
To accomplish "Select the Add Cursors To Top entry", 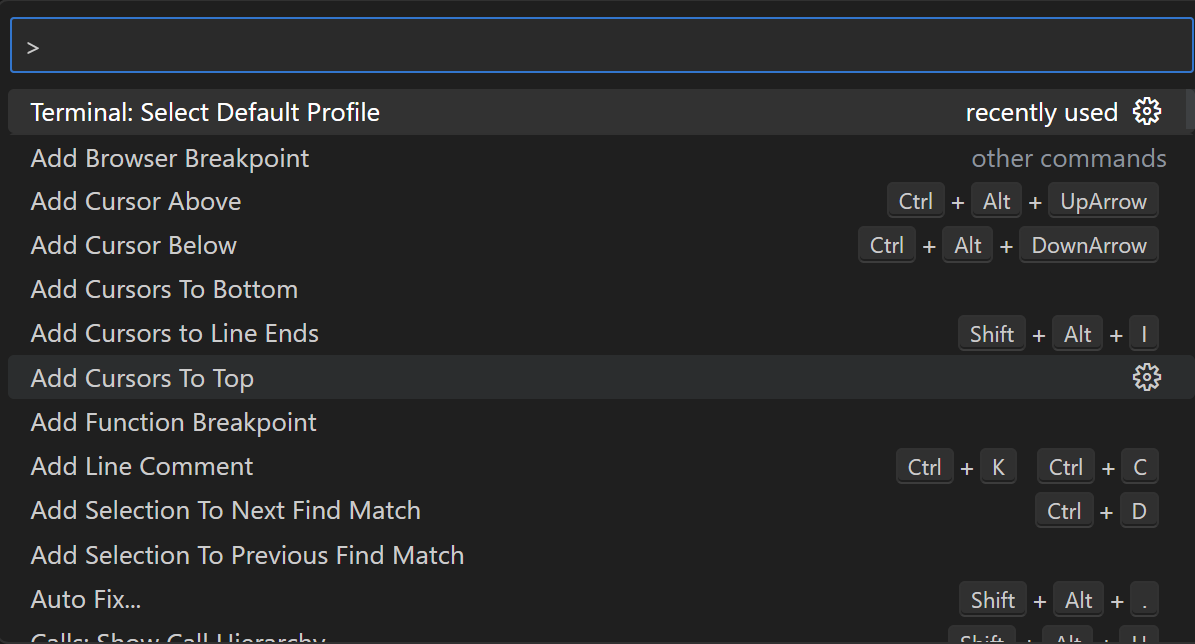I will (142, 378).
